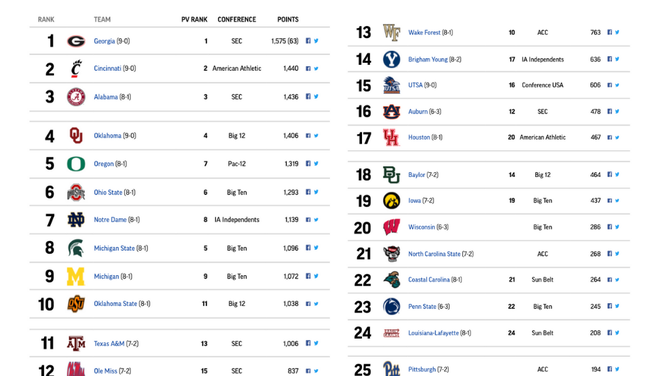668x376 pixels.
Task: Click the Penn State team logo
Action: (391, 307)
